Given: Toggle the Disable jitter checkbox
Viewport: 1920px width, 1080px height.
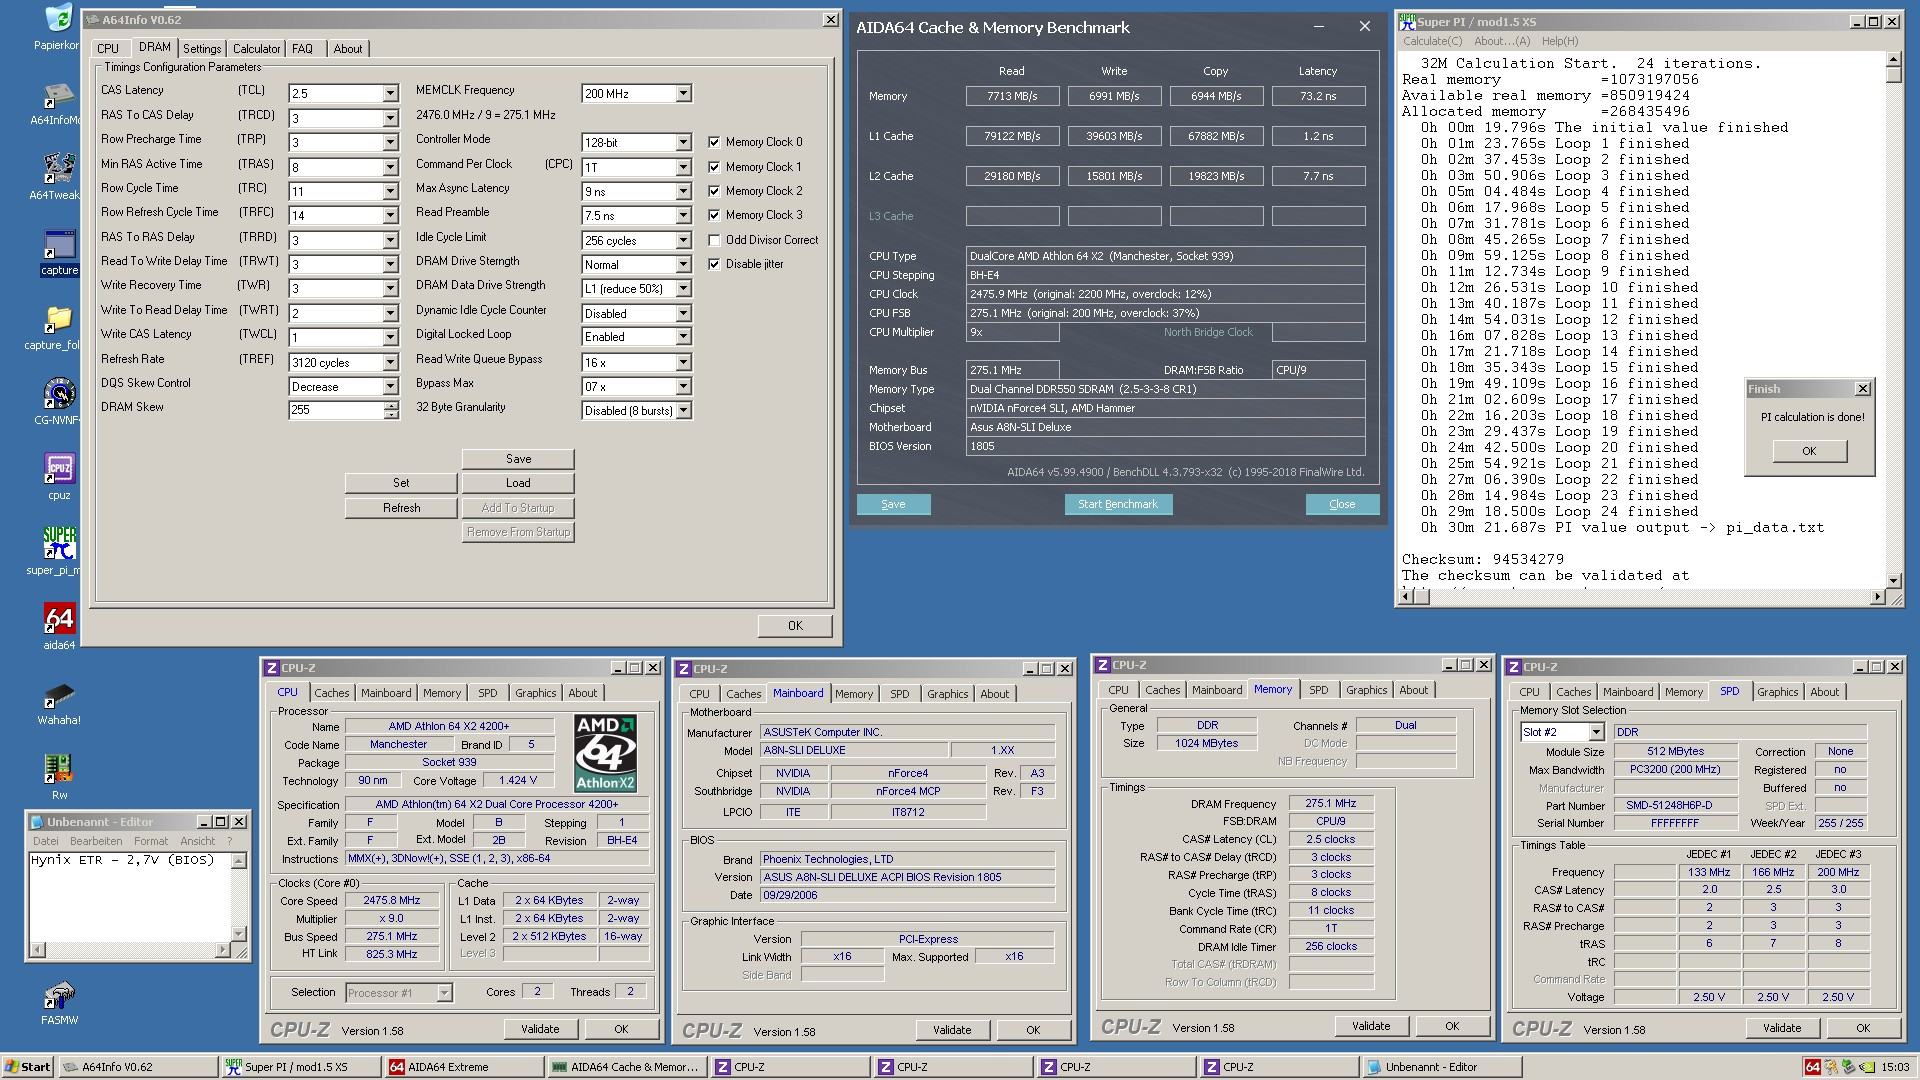Looking at the screenshot, I should (x=714, y=264).
